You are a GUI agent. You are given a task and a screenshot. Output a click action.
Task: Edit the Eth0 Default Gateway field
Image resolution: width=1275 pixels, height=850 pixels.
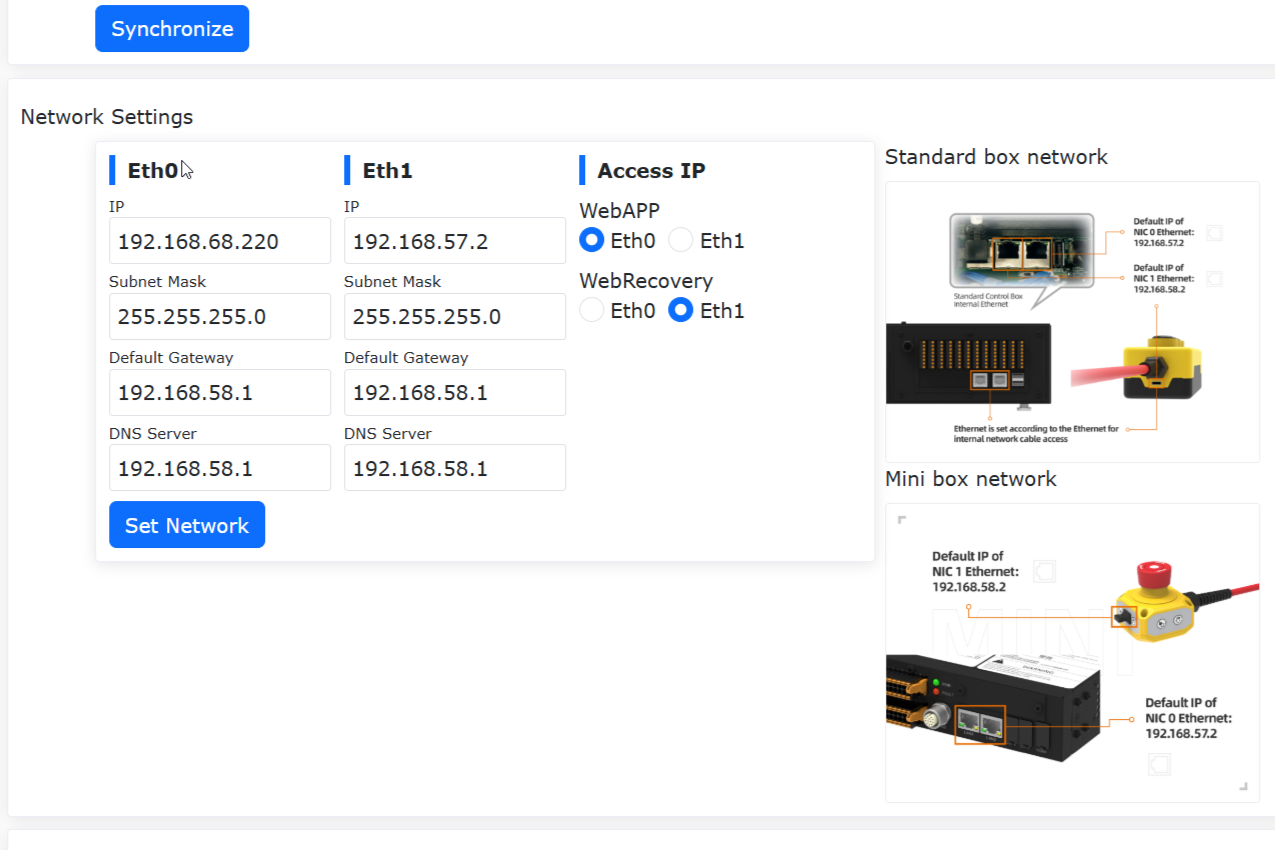[x=219, y=393]
